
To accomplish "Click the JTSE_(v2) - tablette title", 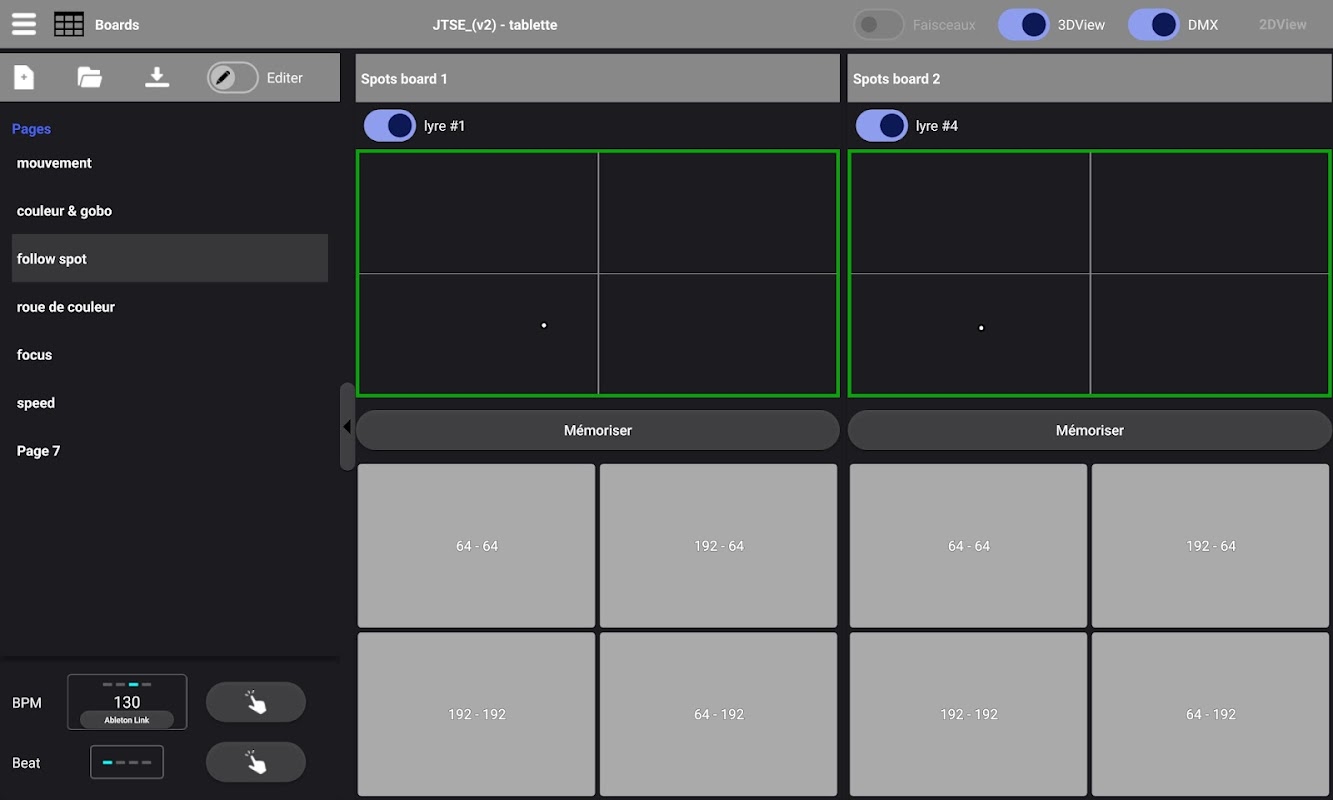I will click(495, 25).
